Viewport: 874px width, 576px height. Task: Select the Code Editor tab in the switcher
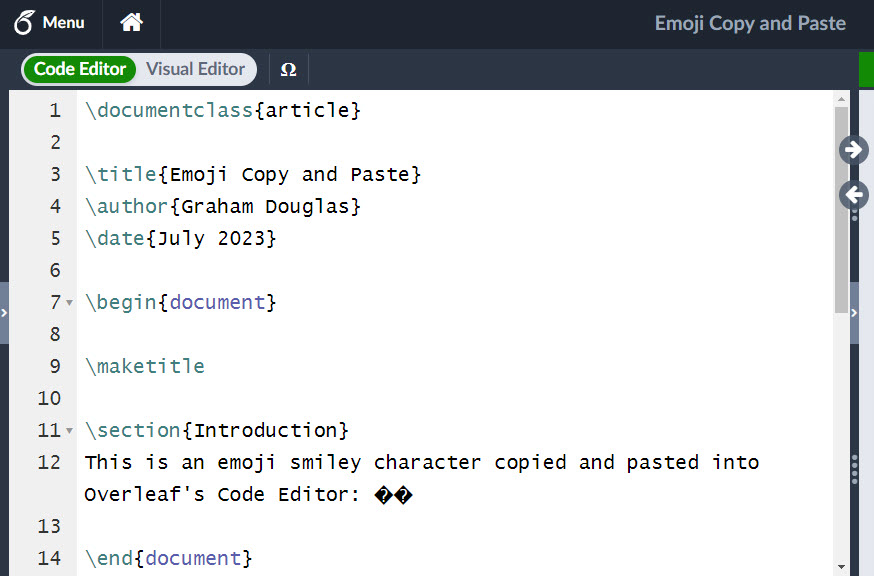pyautogui.click(x=79, y=69)
